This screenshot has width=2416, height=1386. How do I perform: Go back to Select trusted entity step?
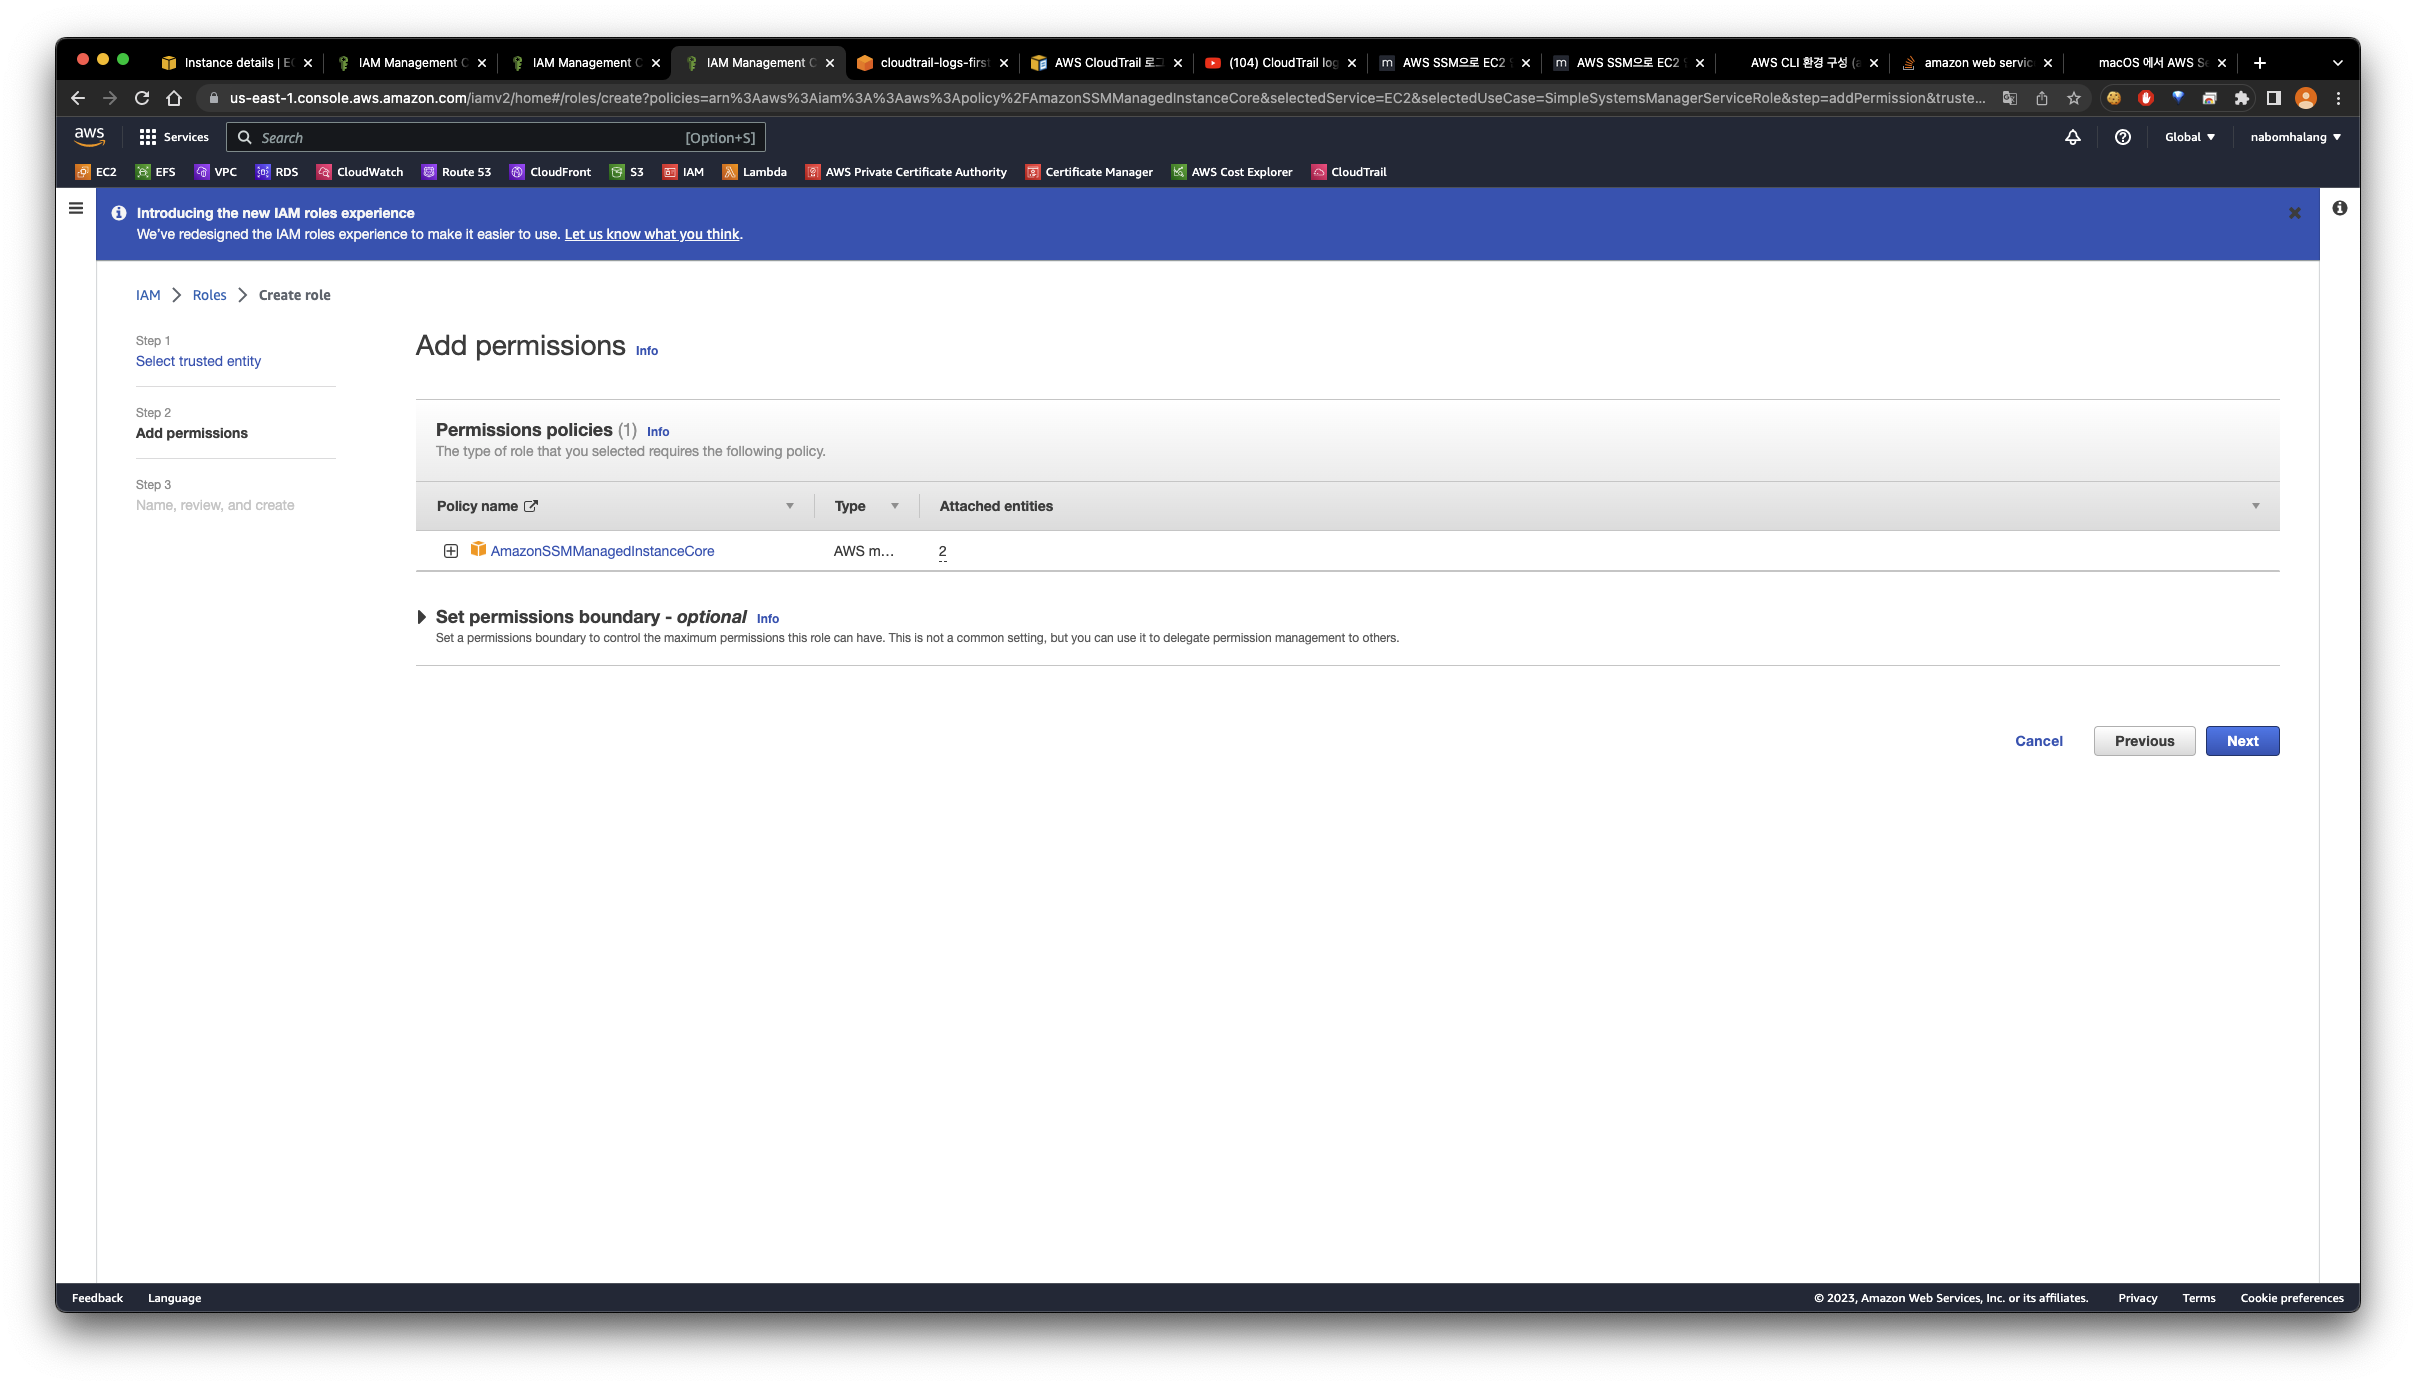pyautogui.click(x=198, y=361)
